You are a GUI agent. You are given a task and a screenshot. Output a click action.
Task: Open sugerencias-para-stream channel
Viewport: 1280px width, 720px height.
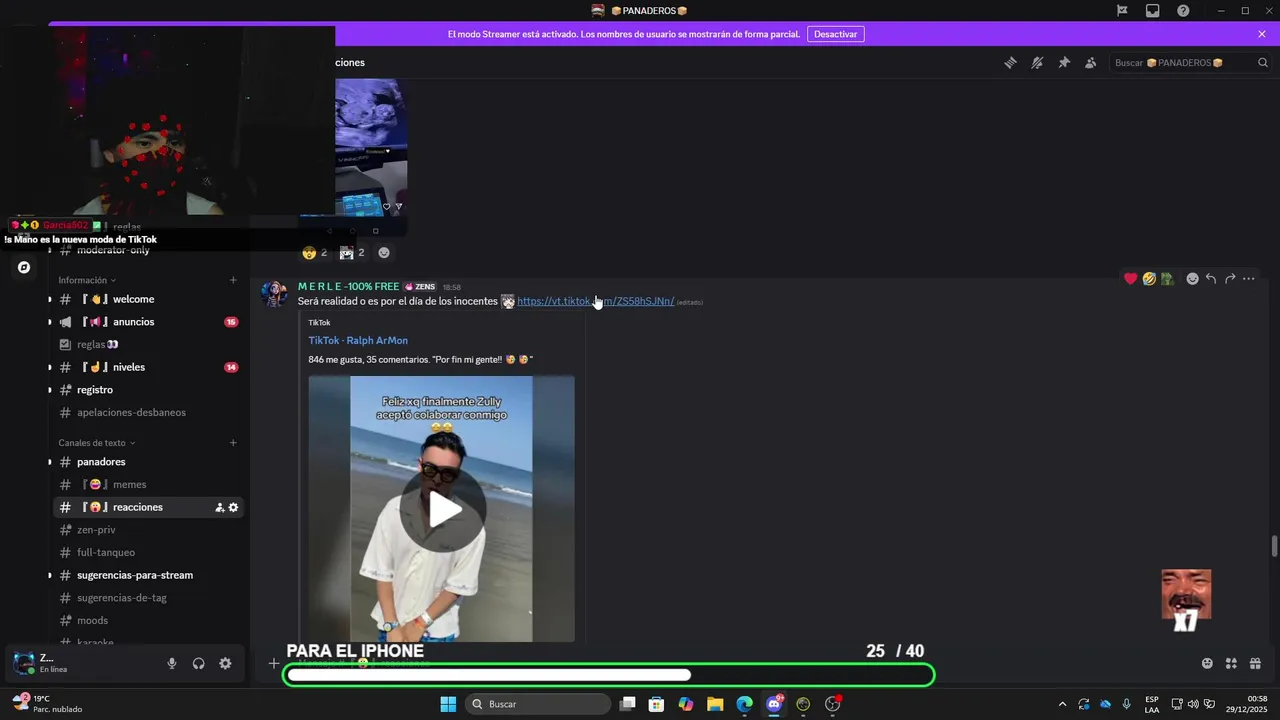point(148,575)
